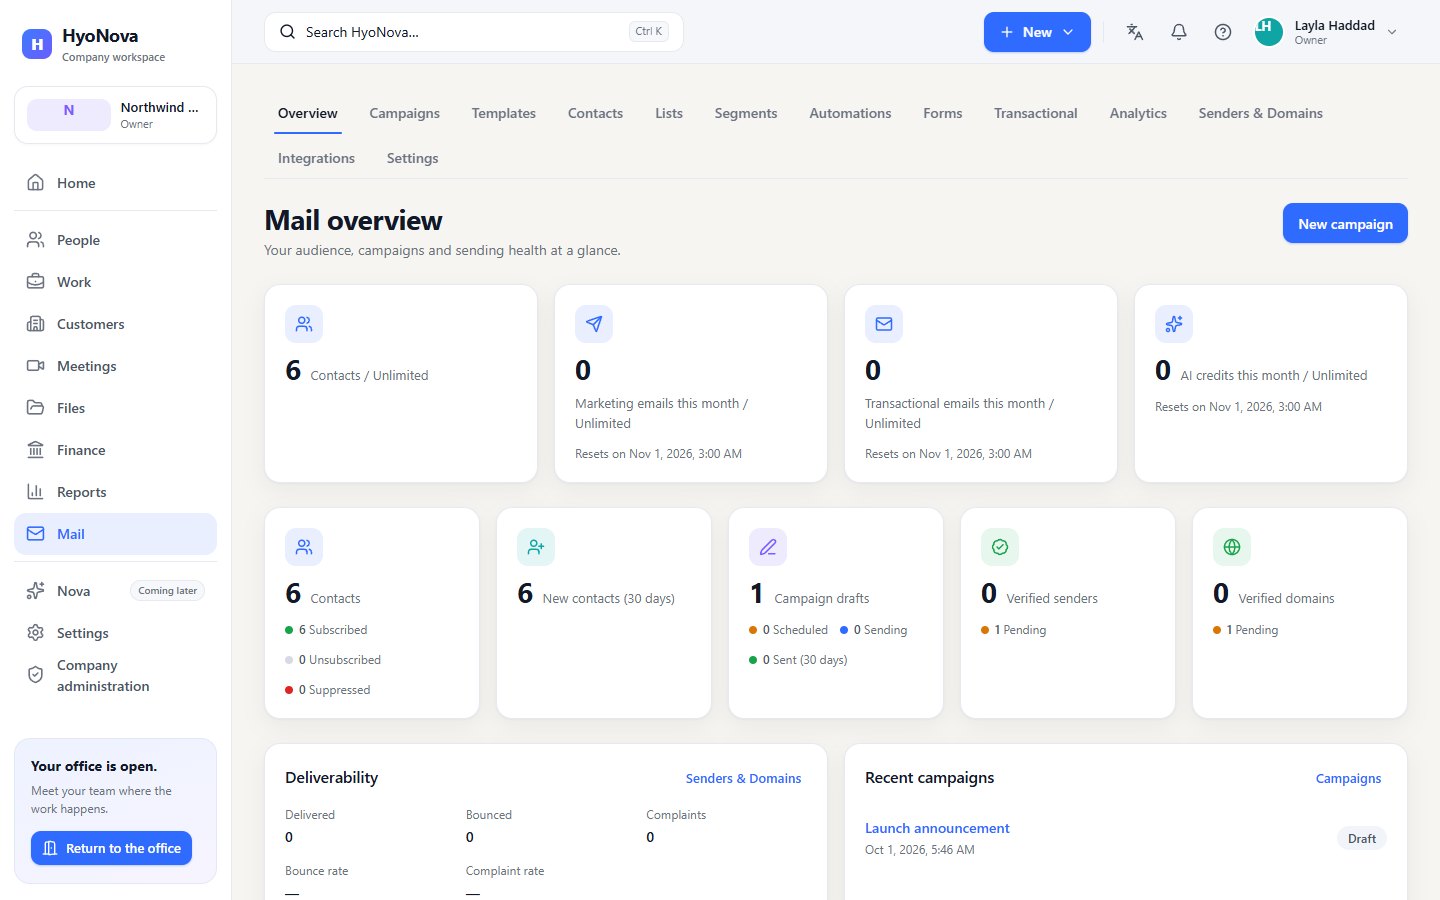
Task: Click Return to the office button
Action: [111, 848]
